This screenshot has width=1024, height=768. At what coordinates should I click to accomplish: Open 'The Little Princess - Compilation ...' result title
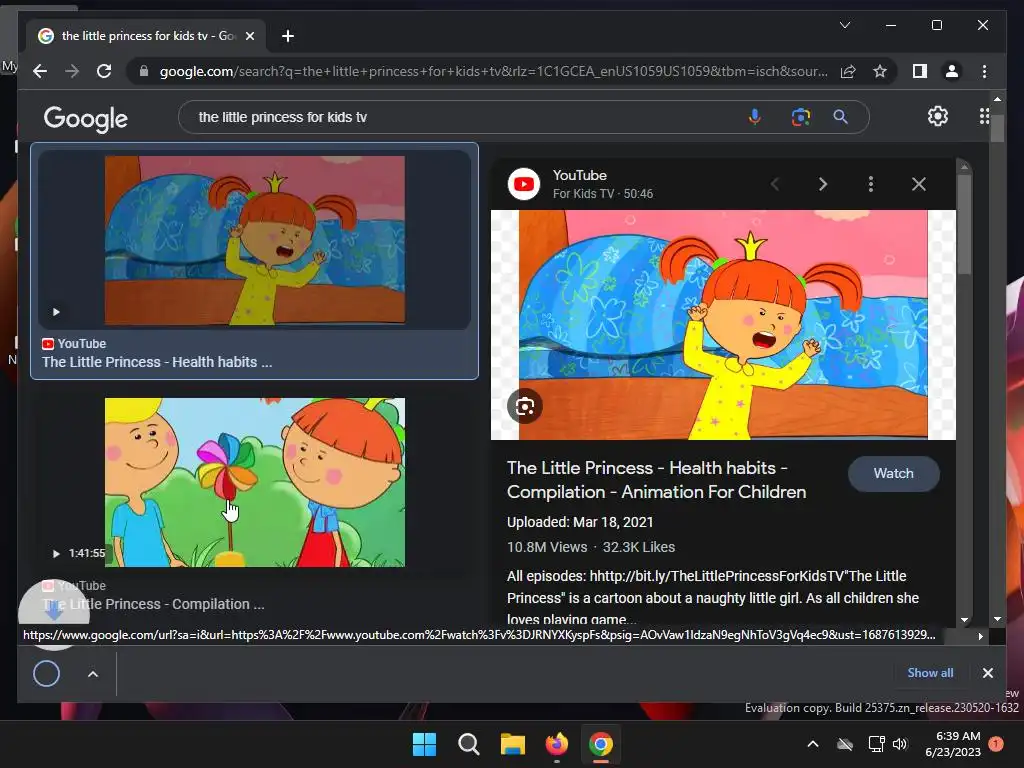153,604
